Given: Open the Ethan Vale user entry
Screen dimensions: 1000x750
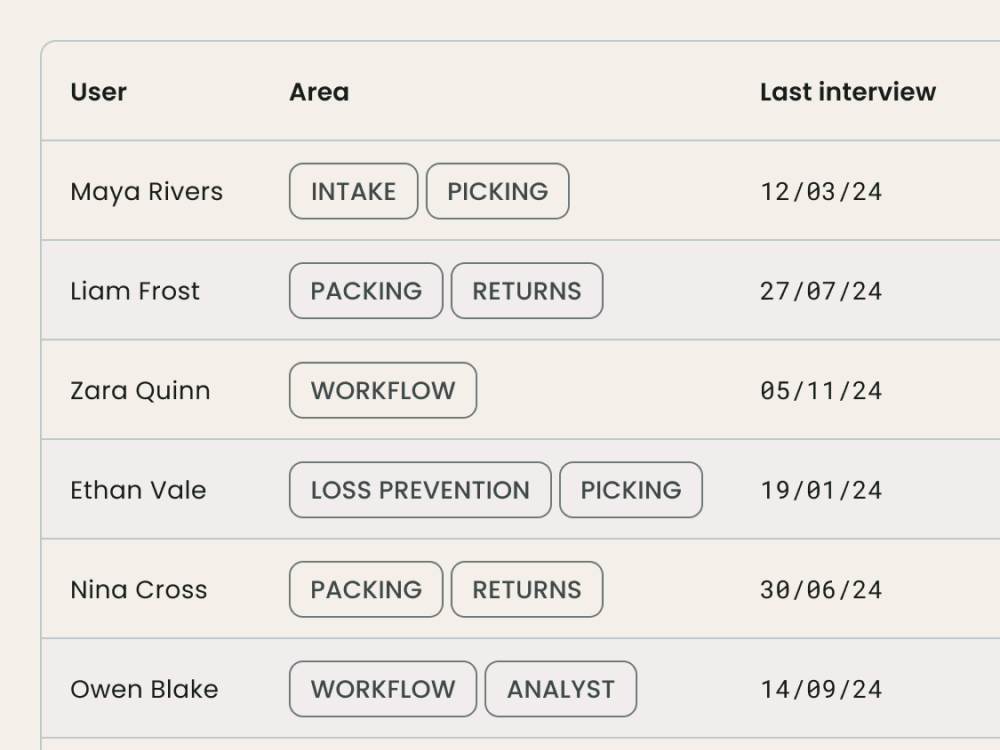Looking at the screenshot, I should click(x=138, y=490).
